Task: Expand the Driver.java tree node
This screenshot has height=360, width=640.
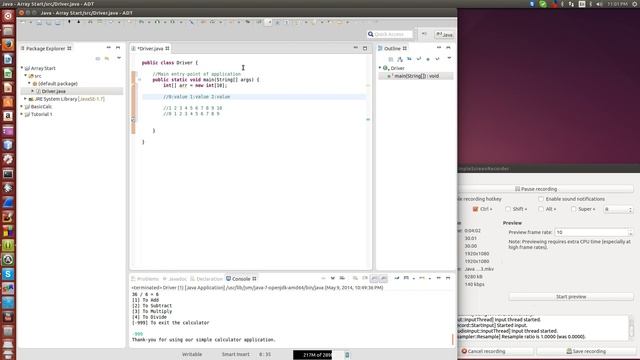Action: click(33, 91)
